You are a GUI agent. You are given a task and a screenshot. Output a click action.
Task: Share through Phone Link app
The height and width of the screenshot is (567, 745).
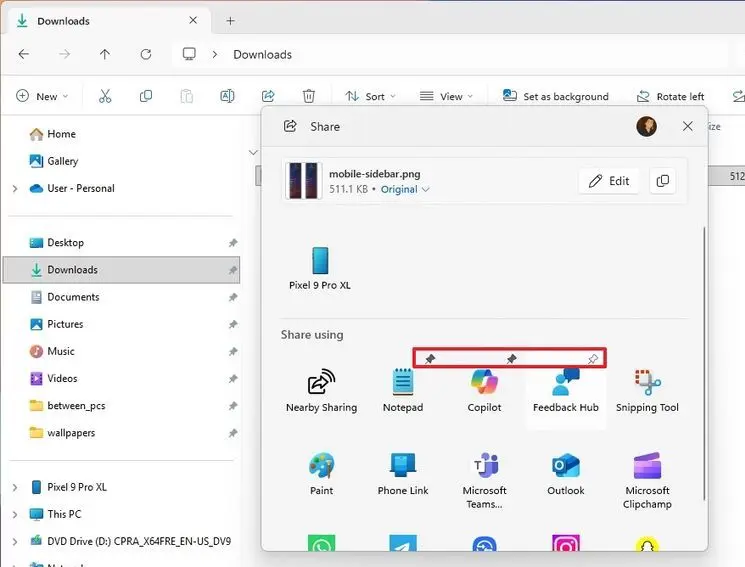403,473
